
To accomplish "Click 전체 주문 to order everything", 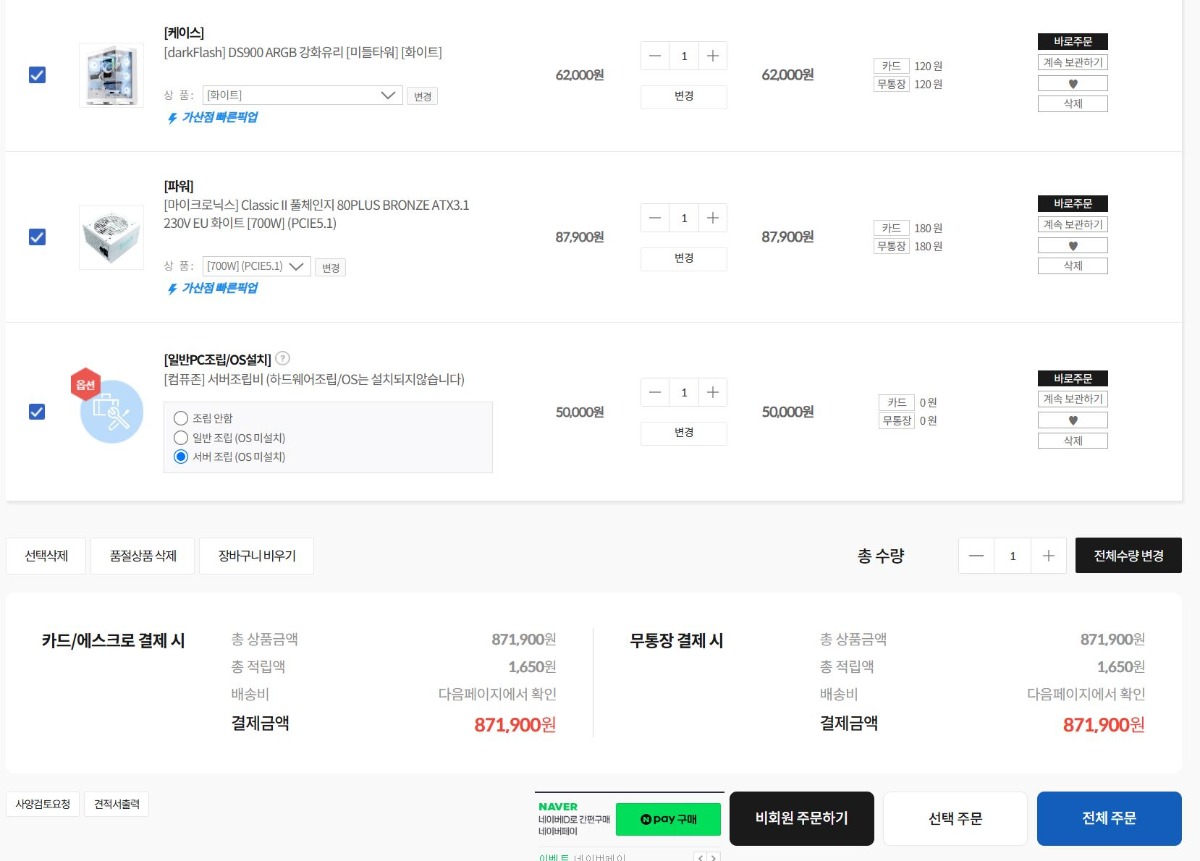I will click(x=1108, y=818).
